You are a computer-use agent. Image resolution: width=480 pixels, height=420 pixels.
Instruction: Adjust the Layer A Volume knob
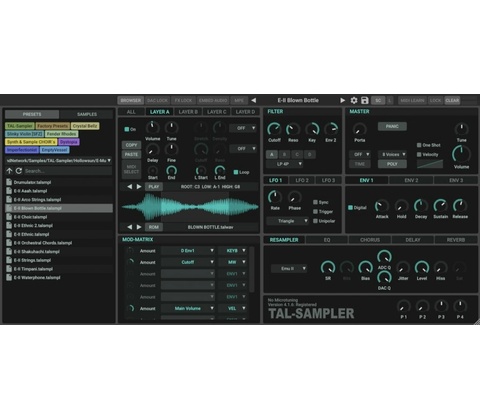(153, 128)
